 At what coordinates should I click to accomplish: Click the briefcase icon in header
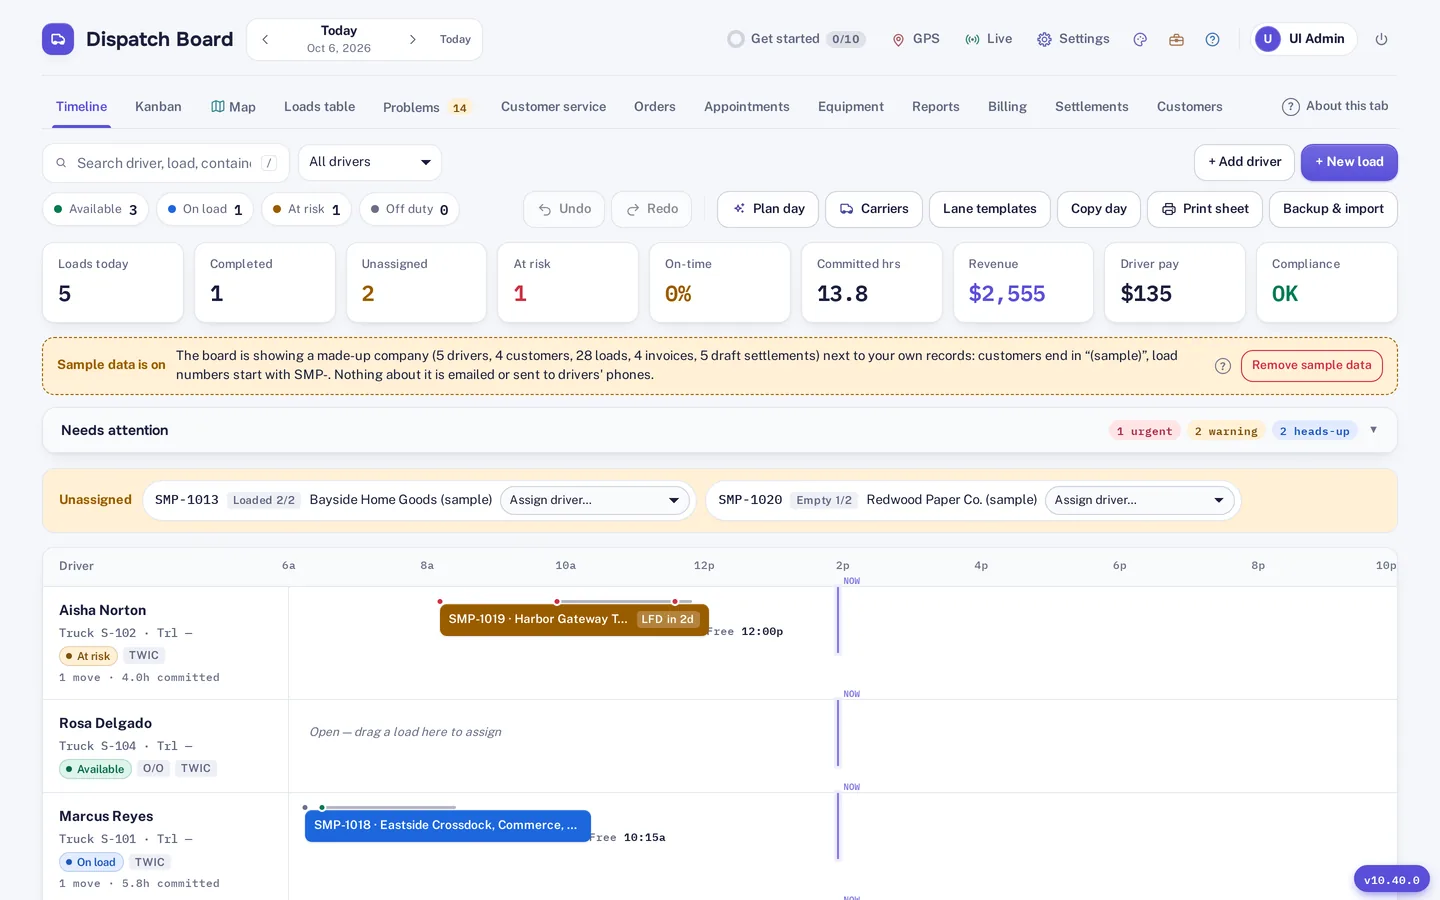click(1176, 39)
